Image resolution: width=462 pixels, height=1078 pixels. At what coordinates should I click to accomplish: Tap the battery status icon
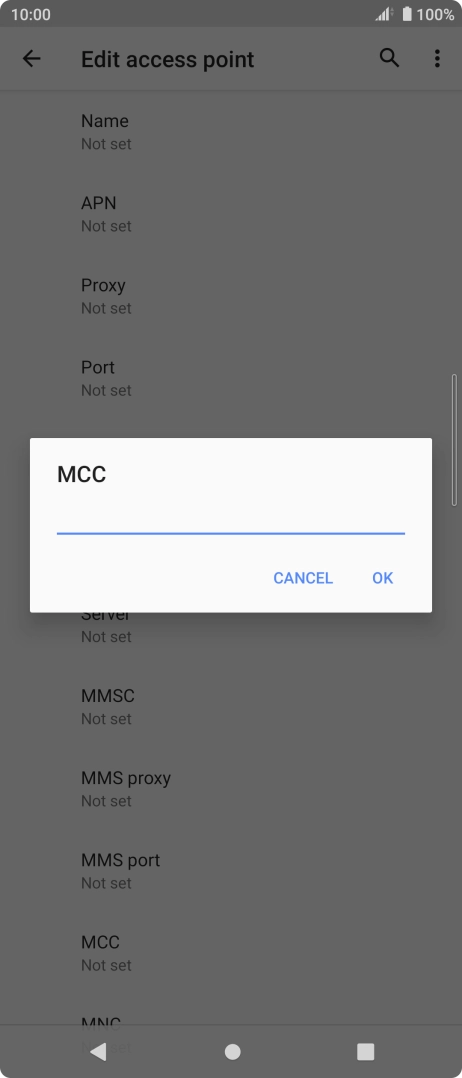click(407, 14)
